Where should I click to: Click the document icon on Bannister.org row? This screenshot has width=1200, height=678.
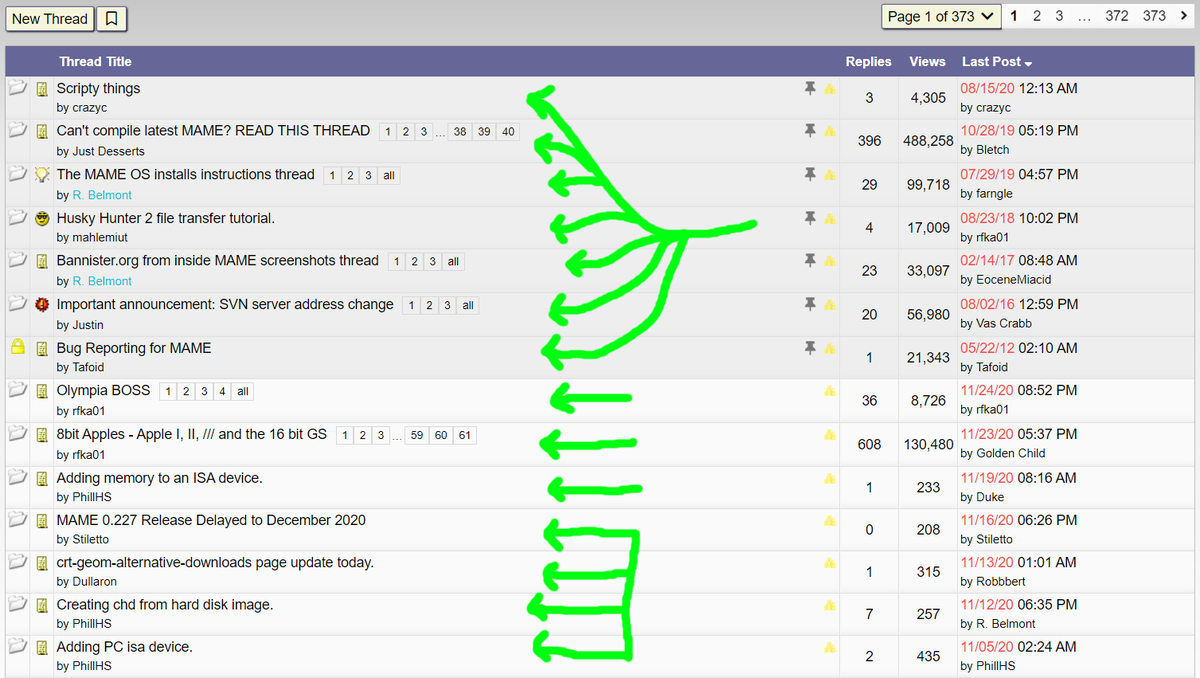point(42,262)
